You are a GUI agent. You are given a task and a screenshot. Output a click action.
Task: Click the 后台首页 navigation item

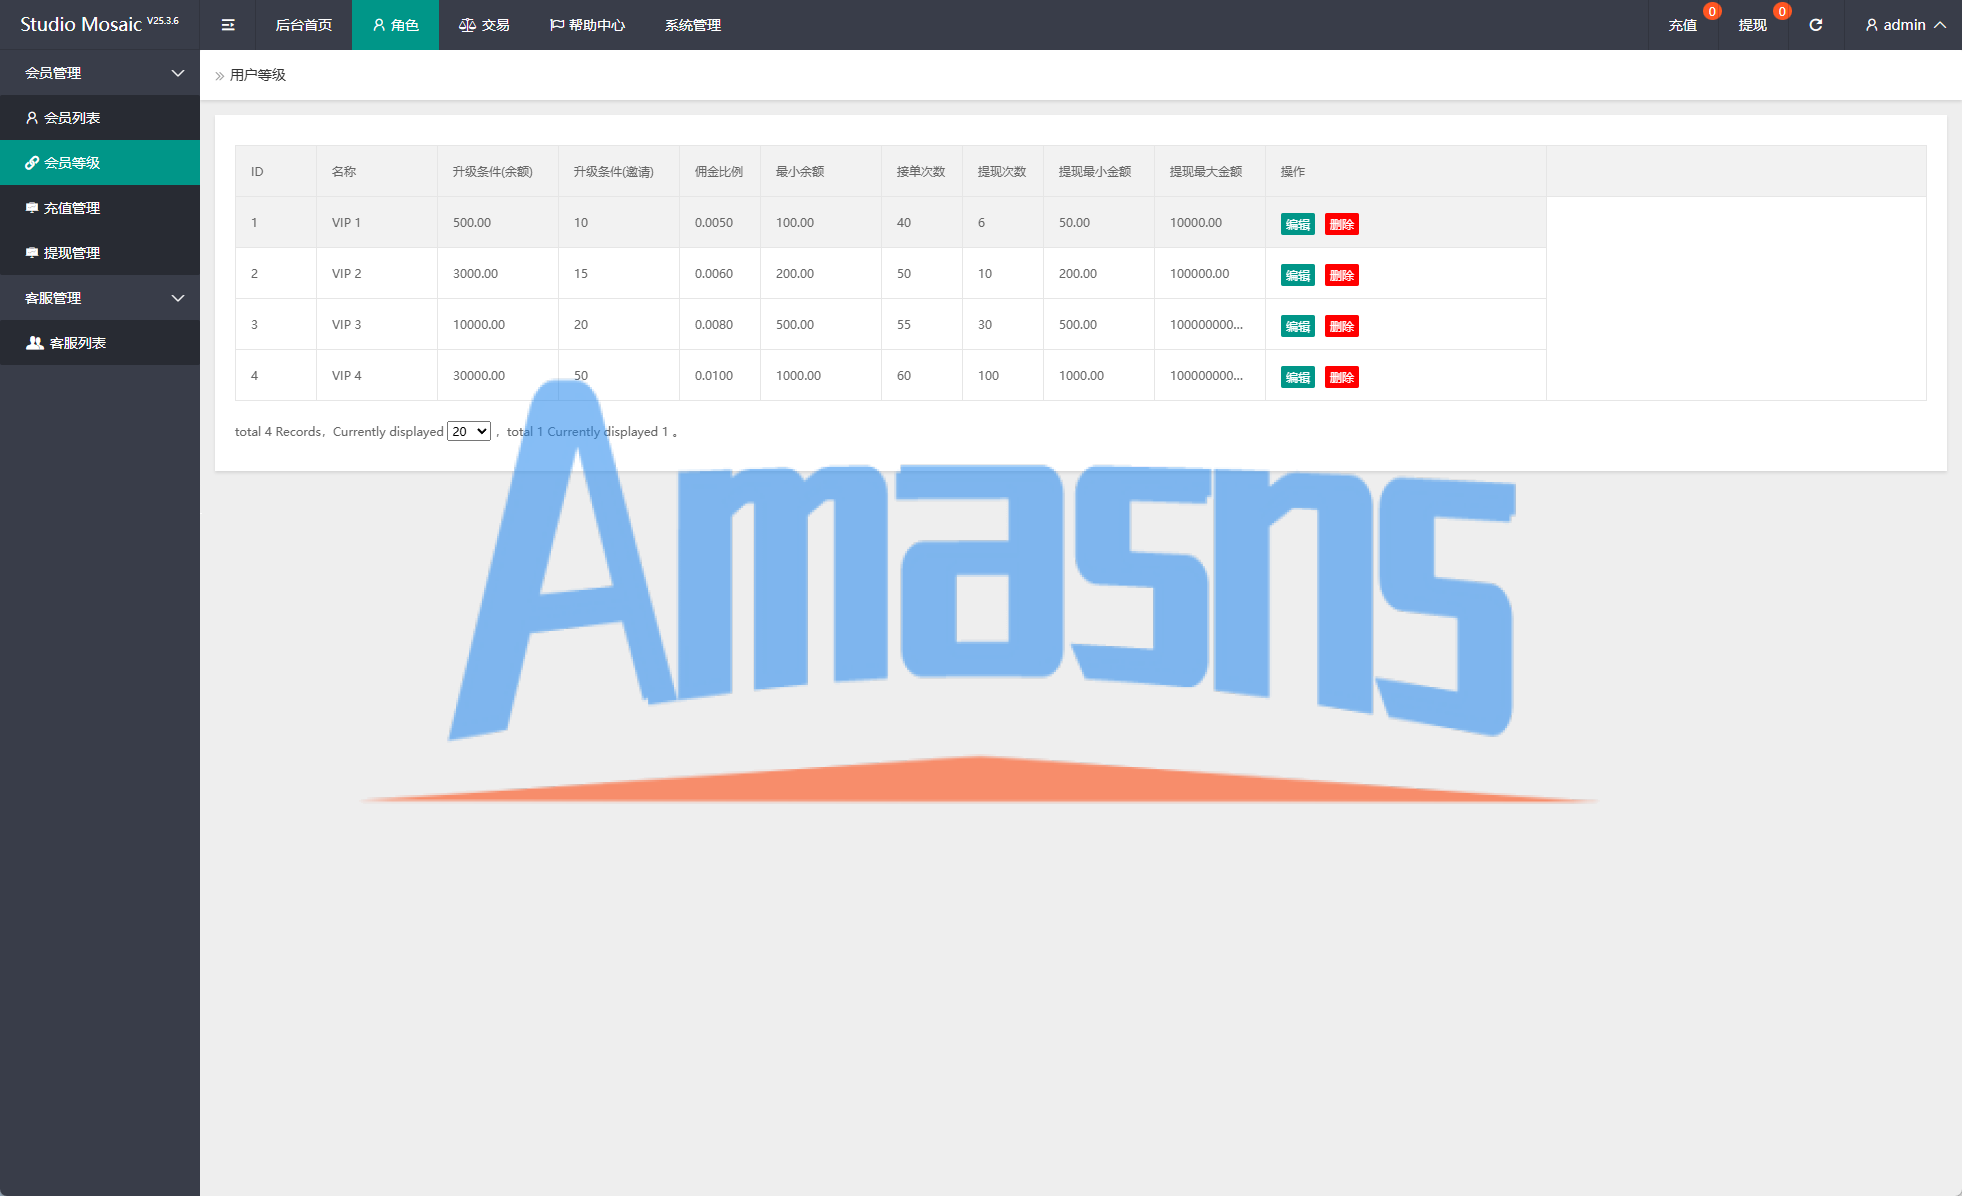(303, 25)
